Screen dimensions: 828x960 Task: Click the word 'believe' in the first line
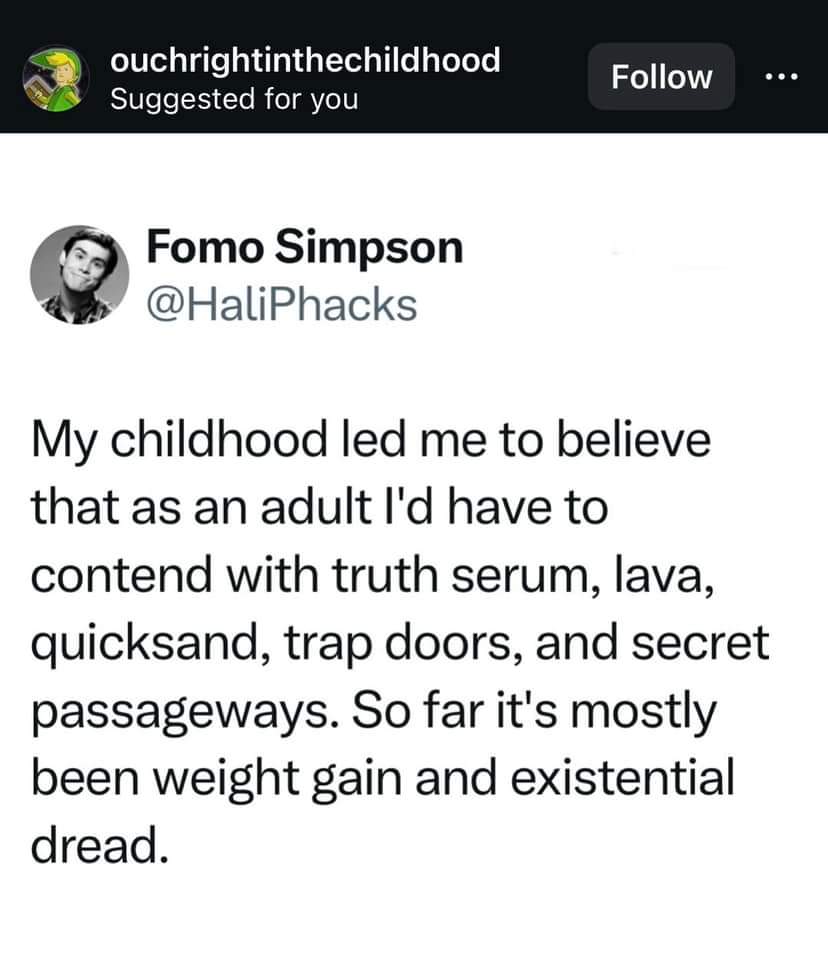[x=633, y=440]
